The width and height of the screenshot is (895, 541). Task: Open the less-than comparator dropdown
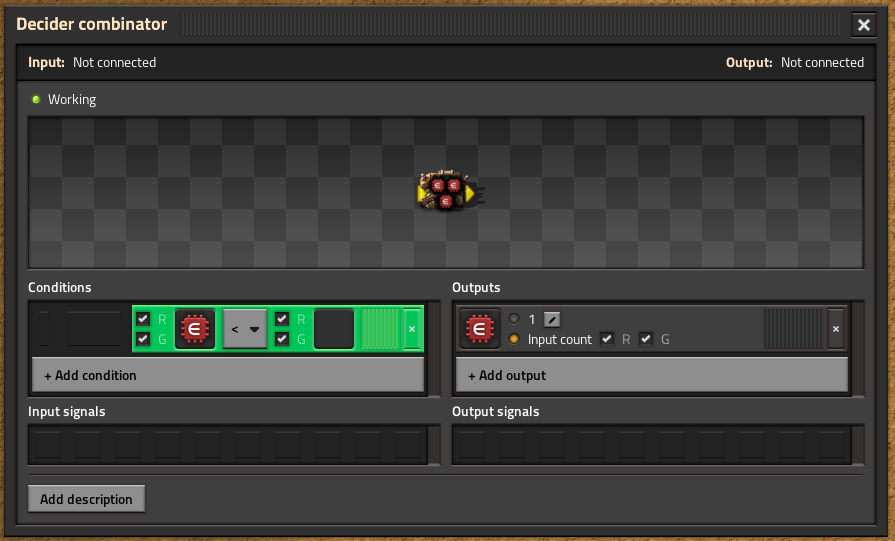point(245,329)
